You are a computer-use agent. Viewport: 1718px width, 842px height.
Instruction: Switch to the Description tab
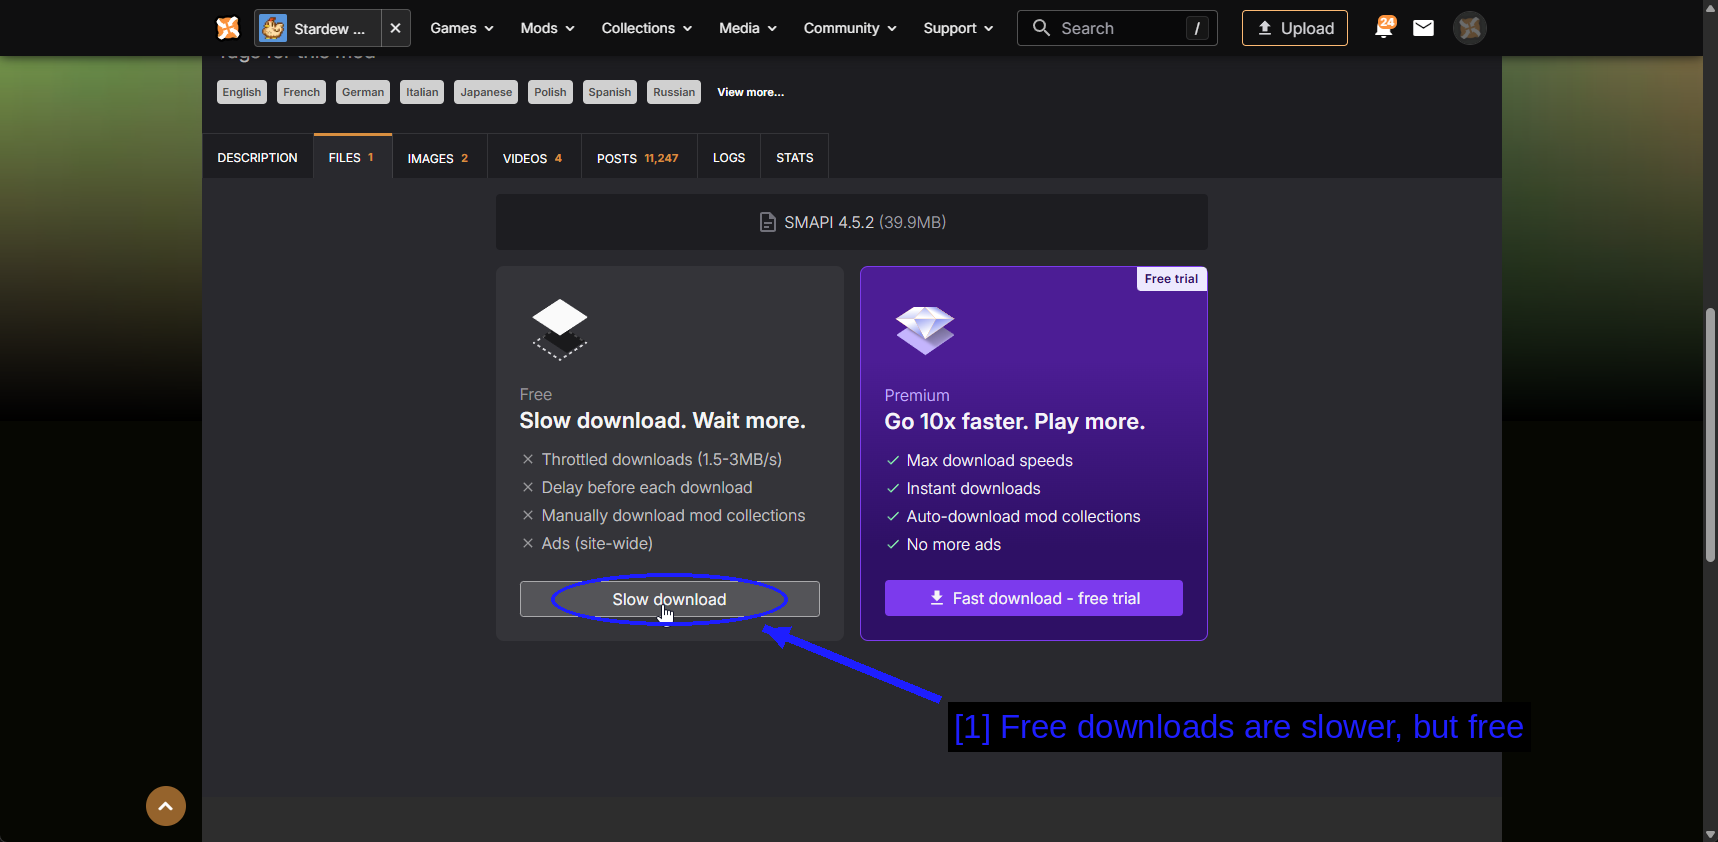coord(258,158)
